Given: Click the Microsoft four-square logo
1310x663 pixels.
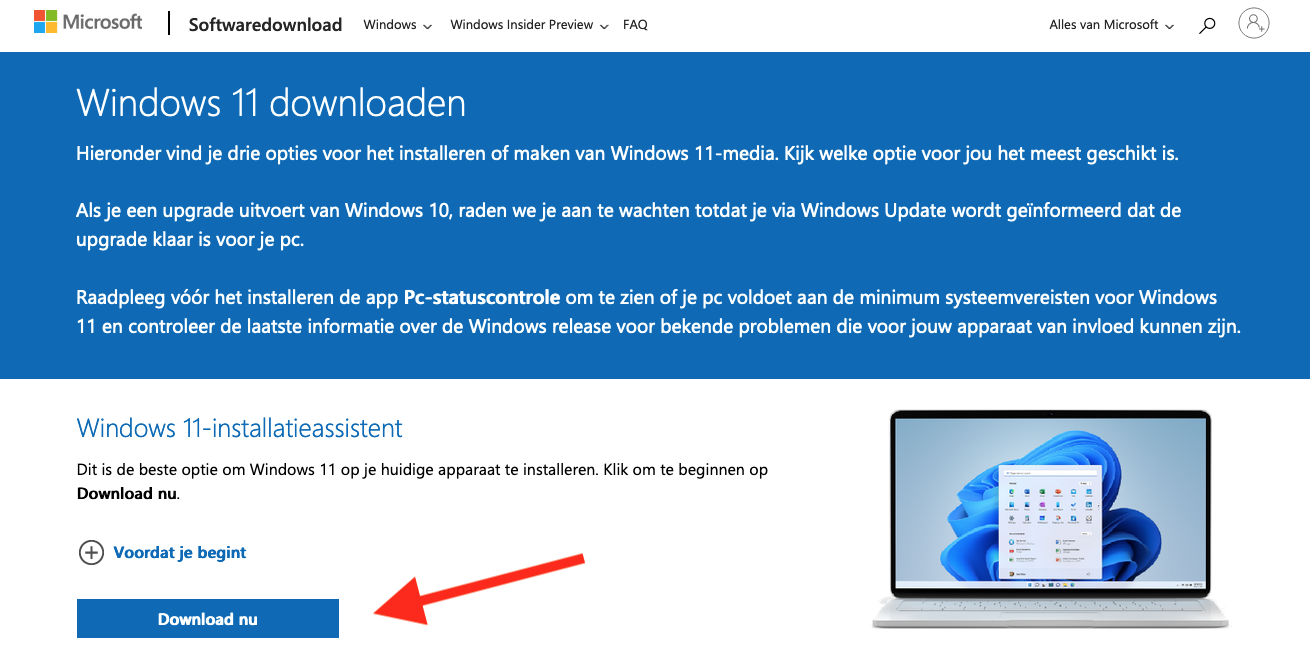Looking at the screenshot, I should 46,23.
